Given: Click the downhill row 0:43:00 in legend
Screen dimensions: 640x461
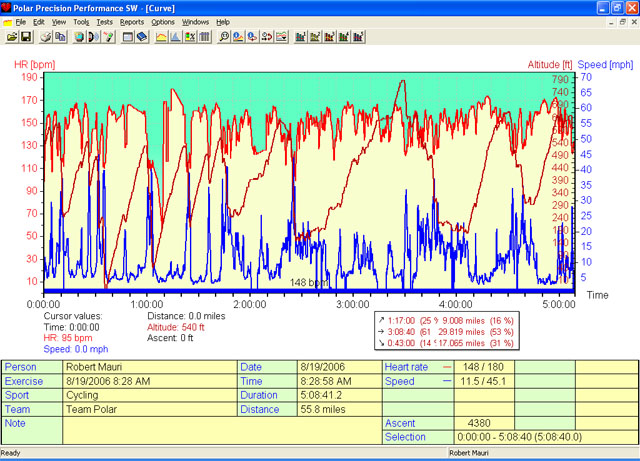Looking at the screenshot, I should click(446, 343).
